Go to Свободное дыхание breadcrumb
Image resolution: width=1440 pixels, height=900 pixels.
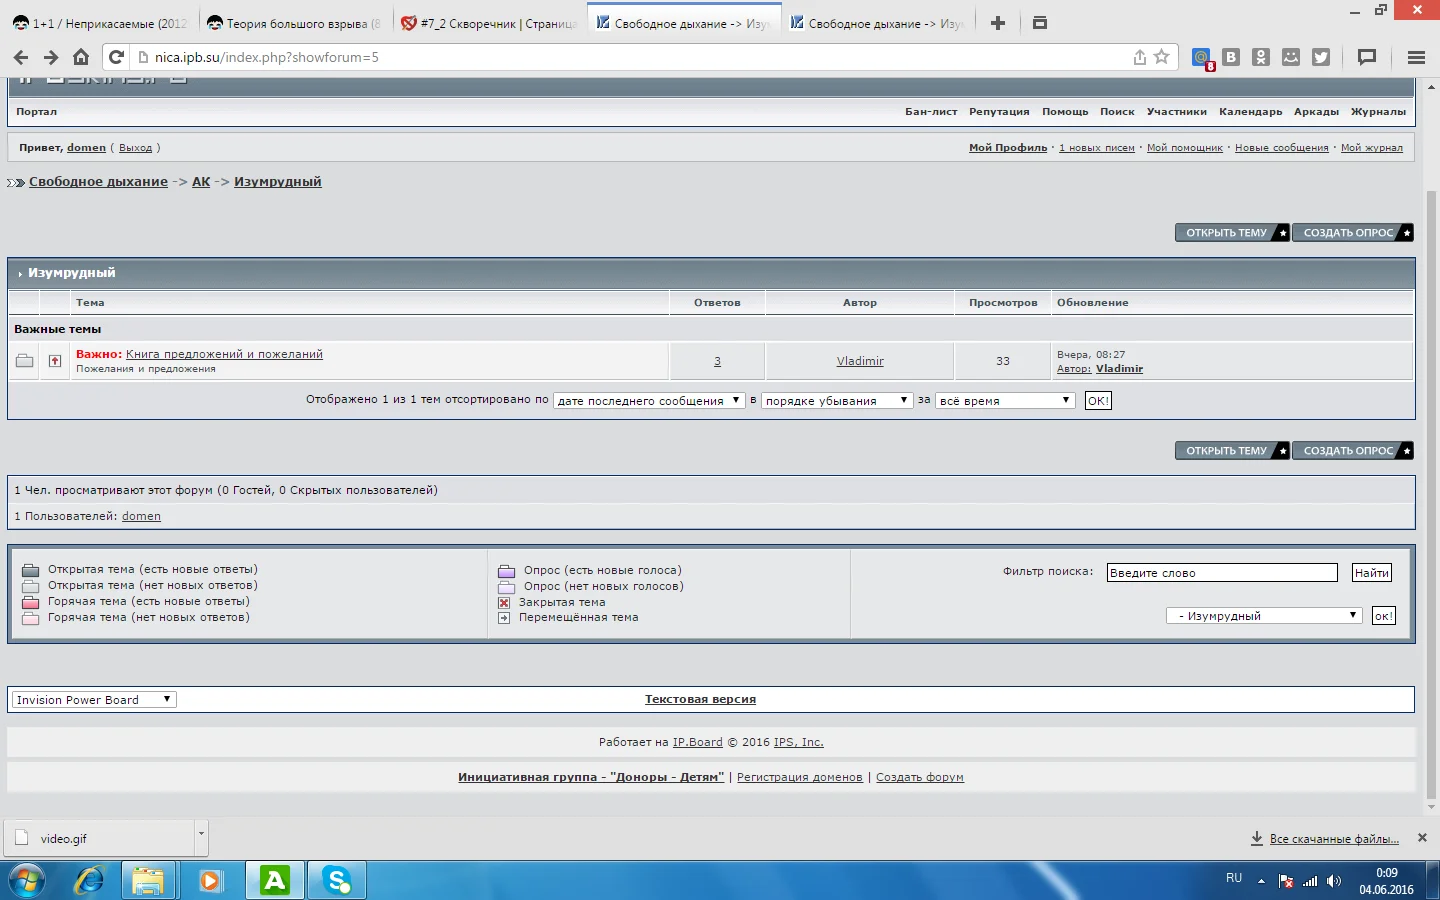click(x=98, y=182)
